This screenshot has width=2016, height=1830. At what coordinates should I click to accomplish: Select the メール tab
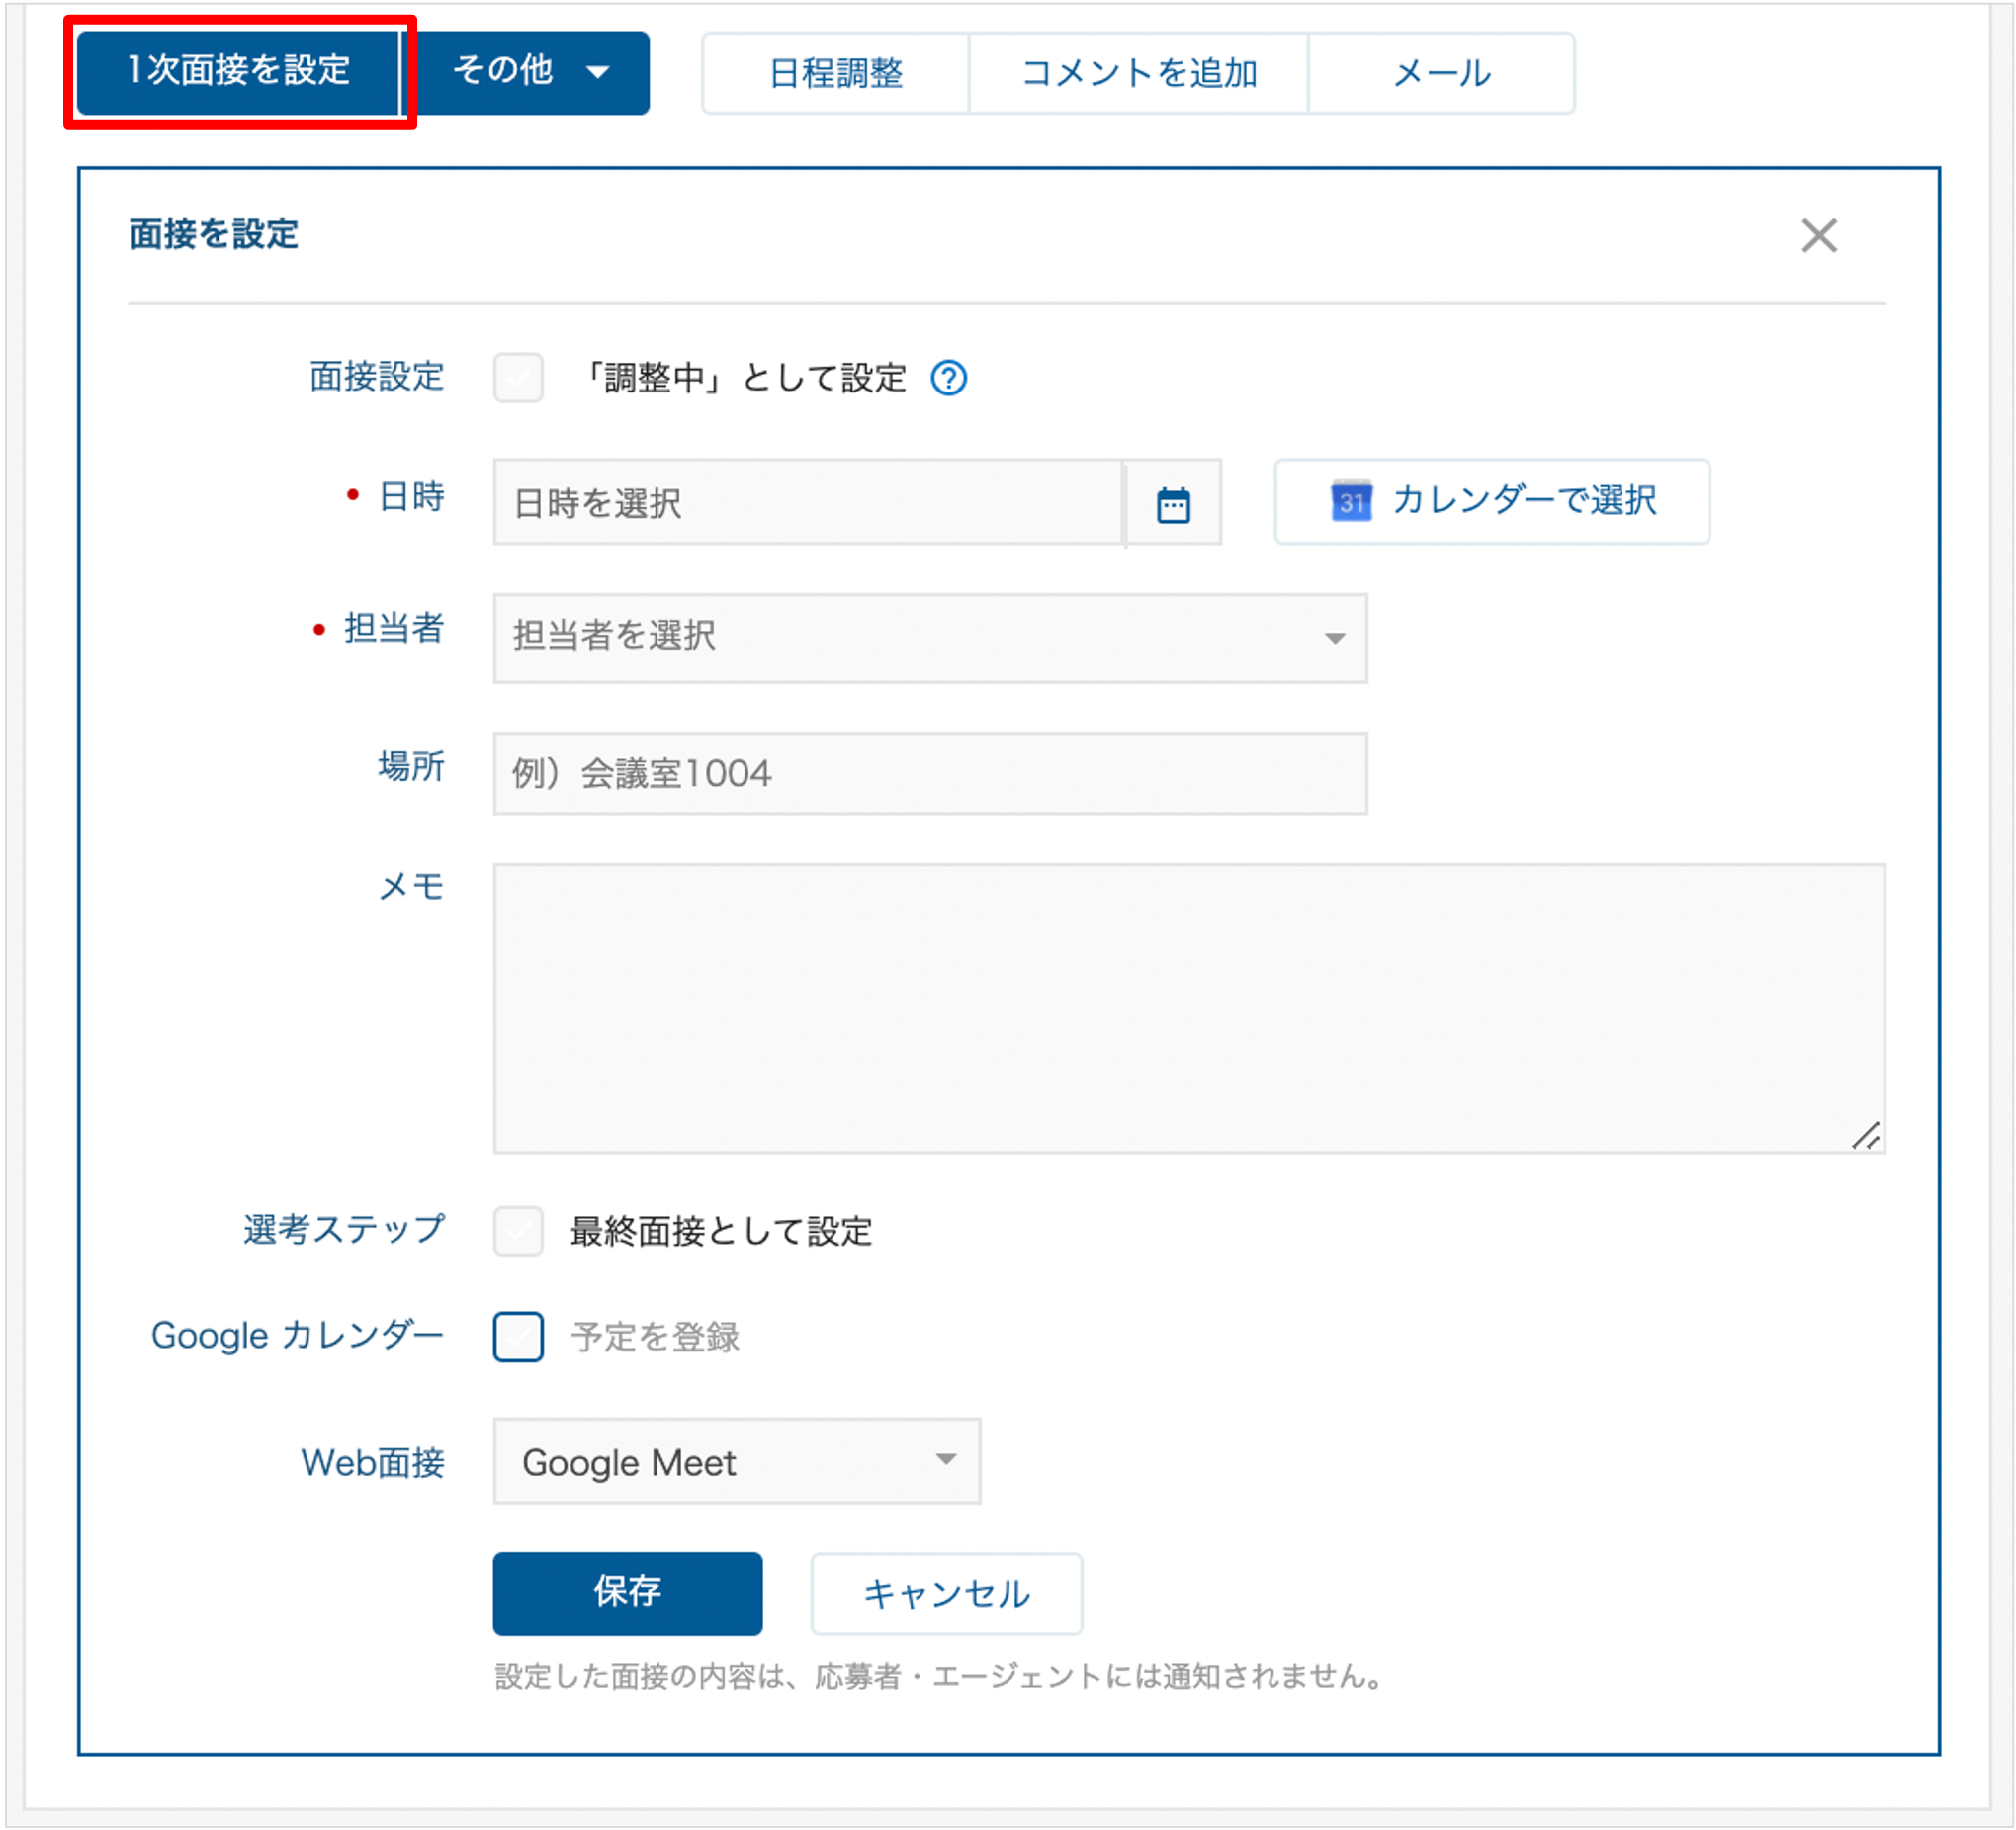(1442, 73)
